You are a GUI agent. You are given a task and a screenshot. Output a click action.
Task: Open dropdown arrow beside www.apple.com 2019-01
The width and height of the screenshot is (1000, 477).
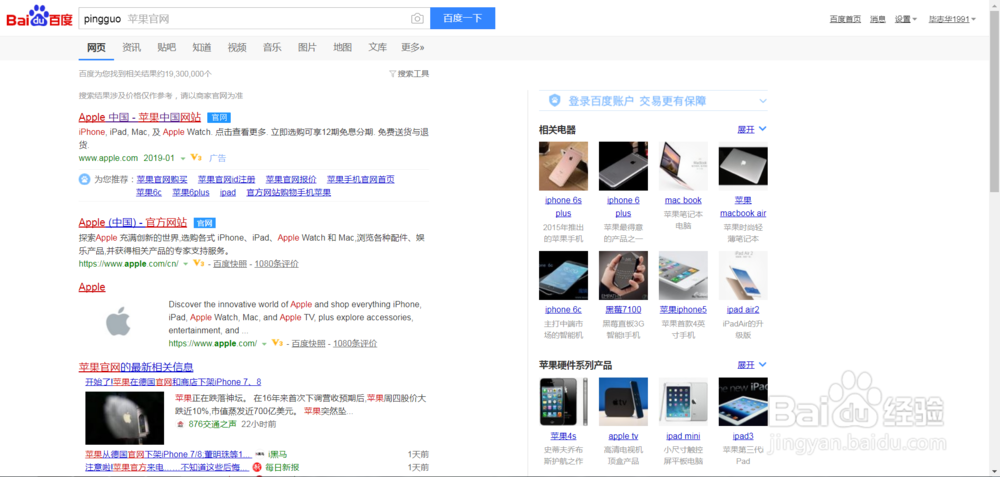tap(183, 158)
